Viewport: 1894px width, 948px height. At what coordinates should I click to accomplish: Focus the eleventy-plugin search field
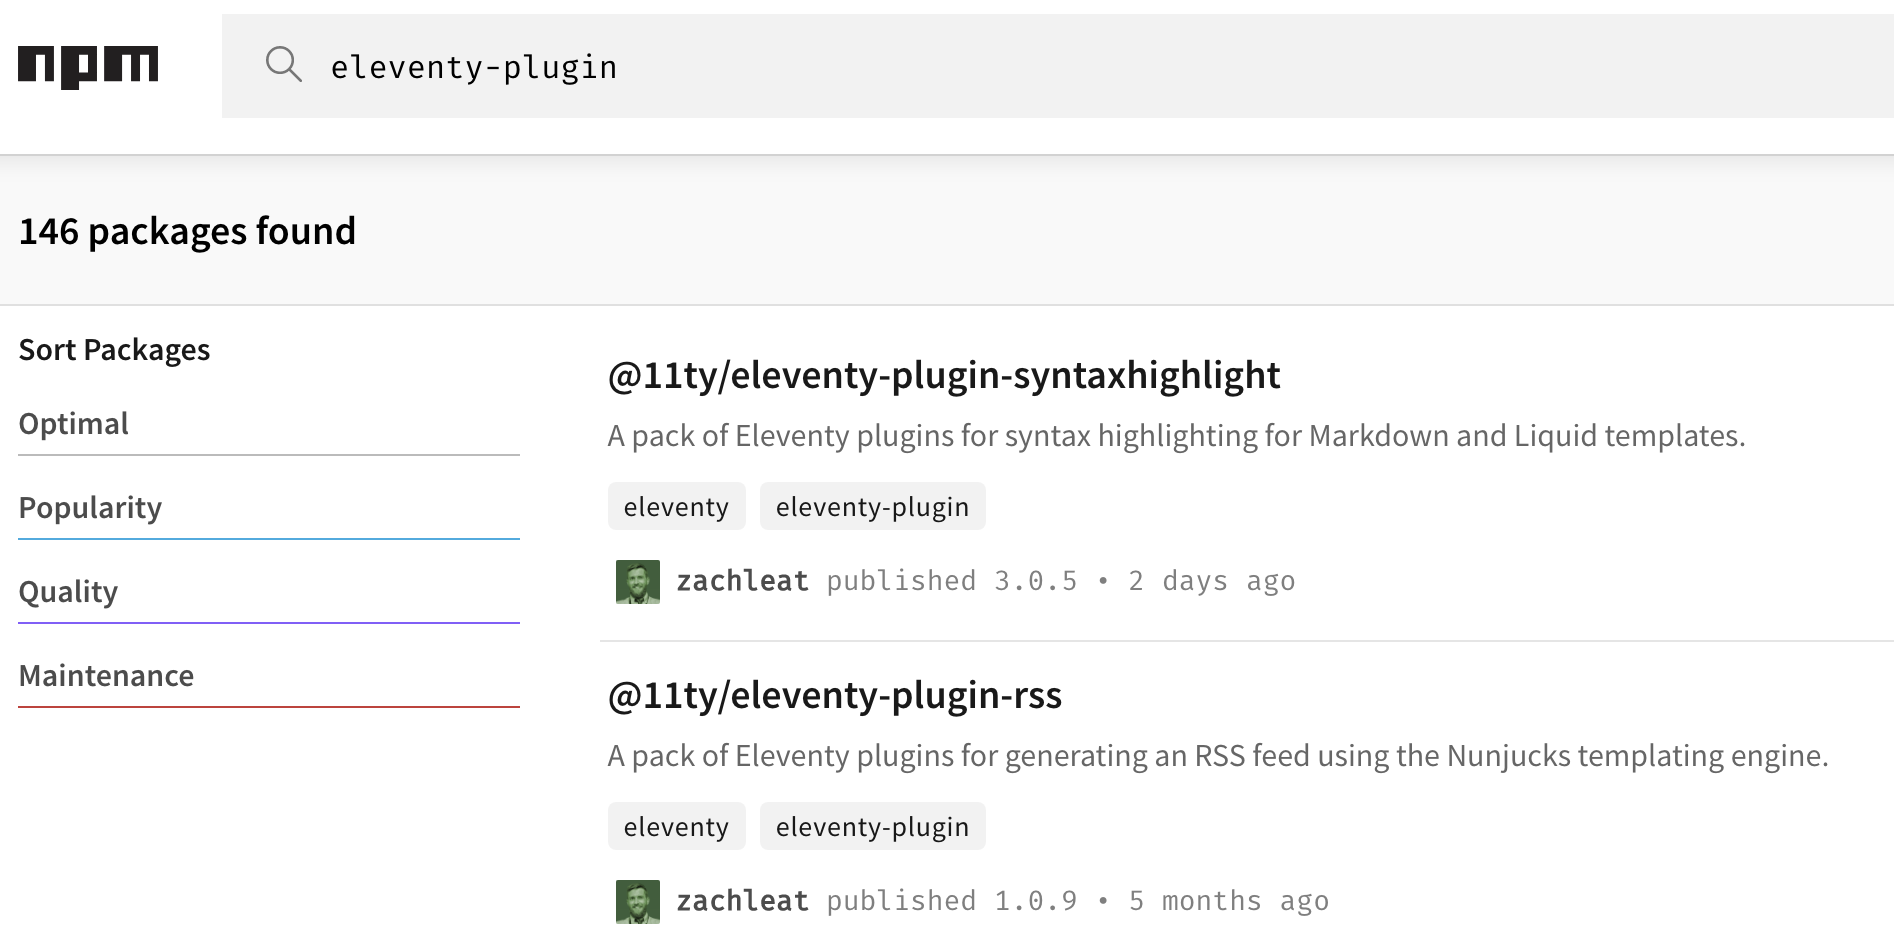1058,66
